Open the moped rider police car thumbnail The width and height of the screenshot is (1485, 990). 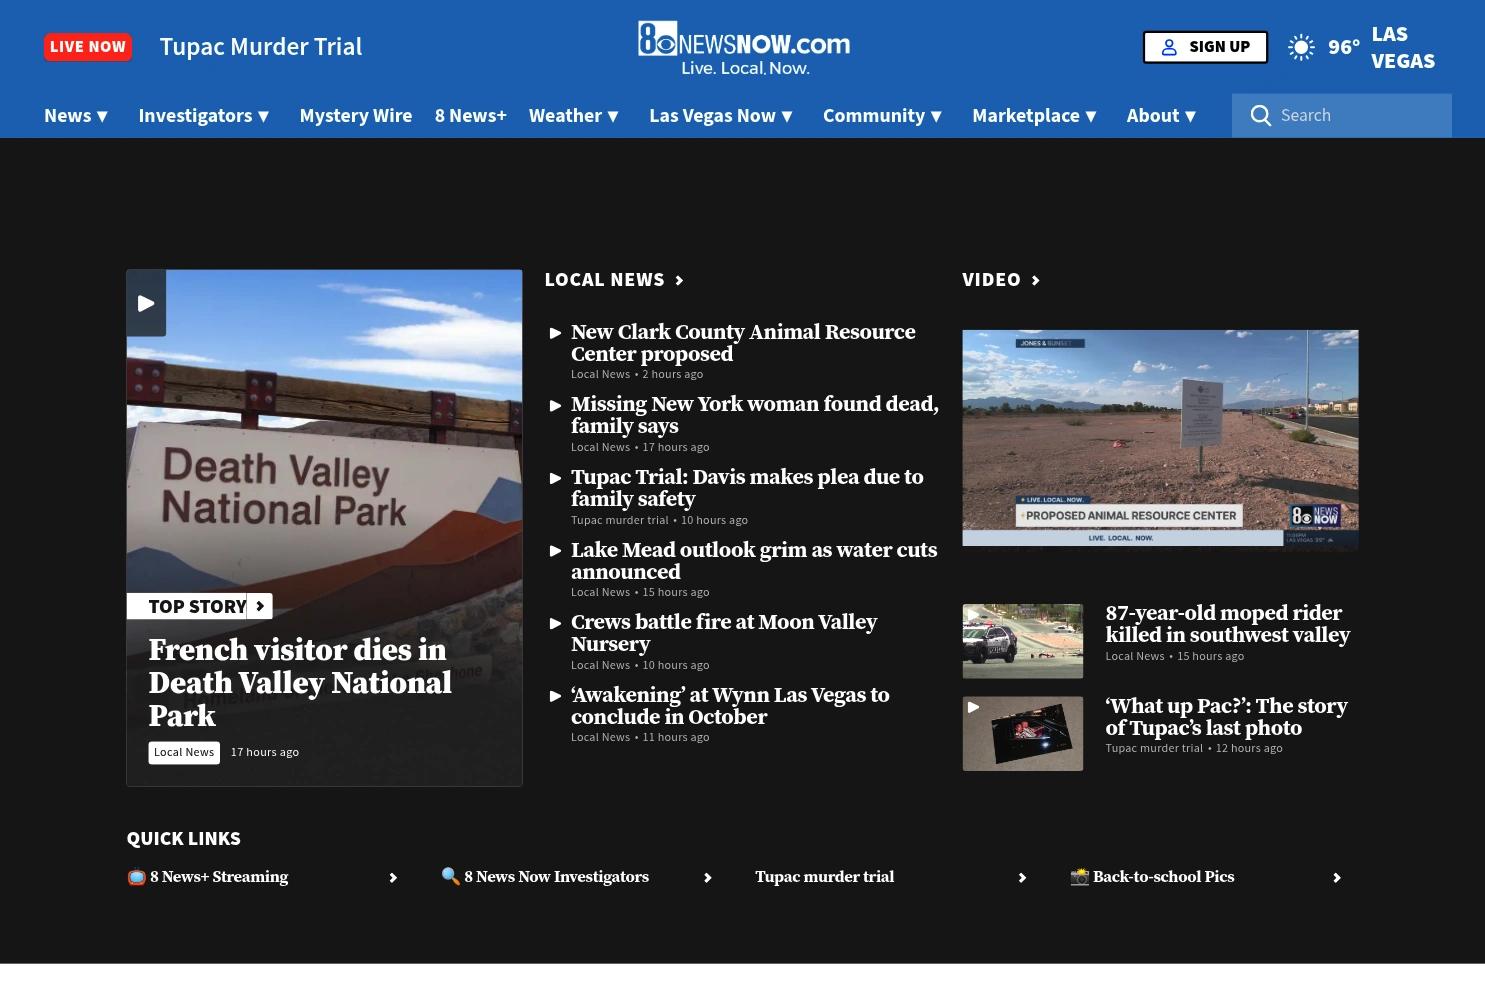coord(1023,641)
